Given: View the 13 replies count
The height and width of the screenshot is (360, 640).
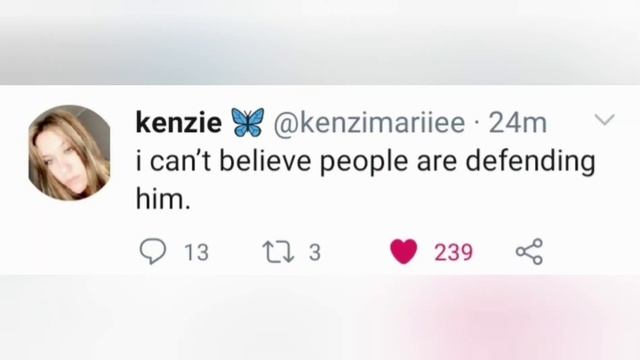Looking at the screenshot, I should [196, 252].
